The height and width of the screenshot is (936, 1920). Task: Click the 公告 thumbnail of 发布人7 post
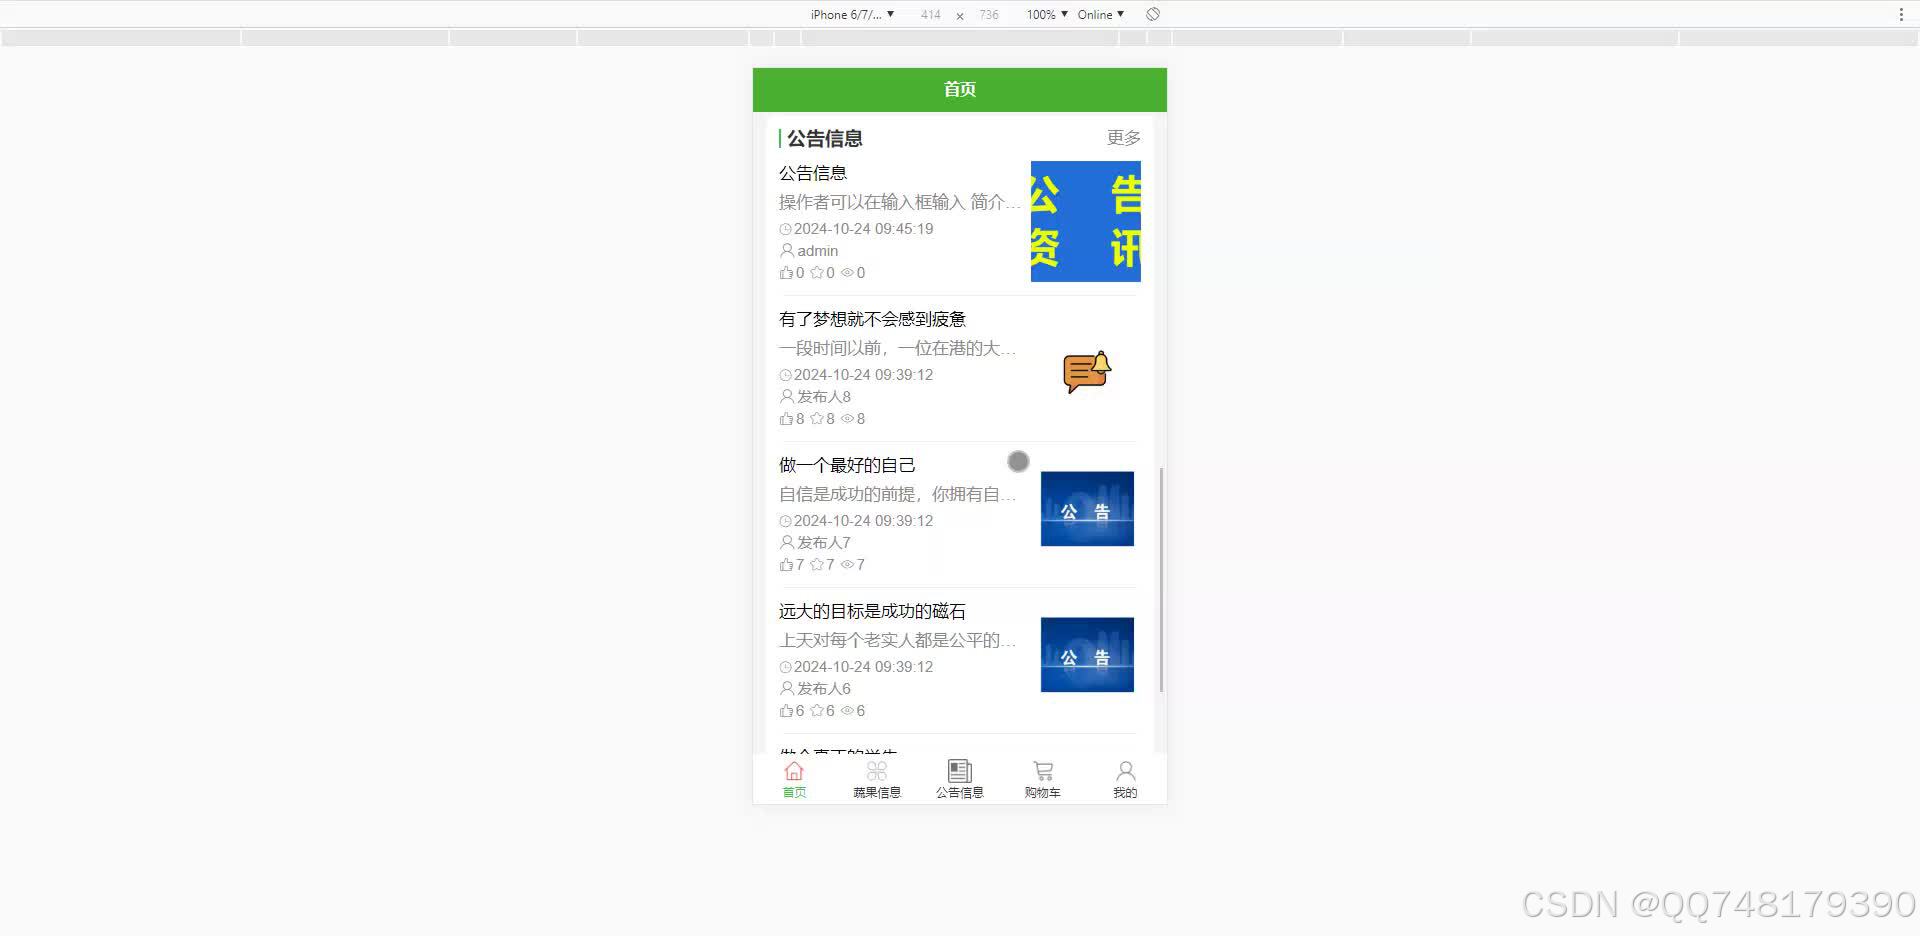(x=1087, y=509)
